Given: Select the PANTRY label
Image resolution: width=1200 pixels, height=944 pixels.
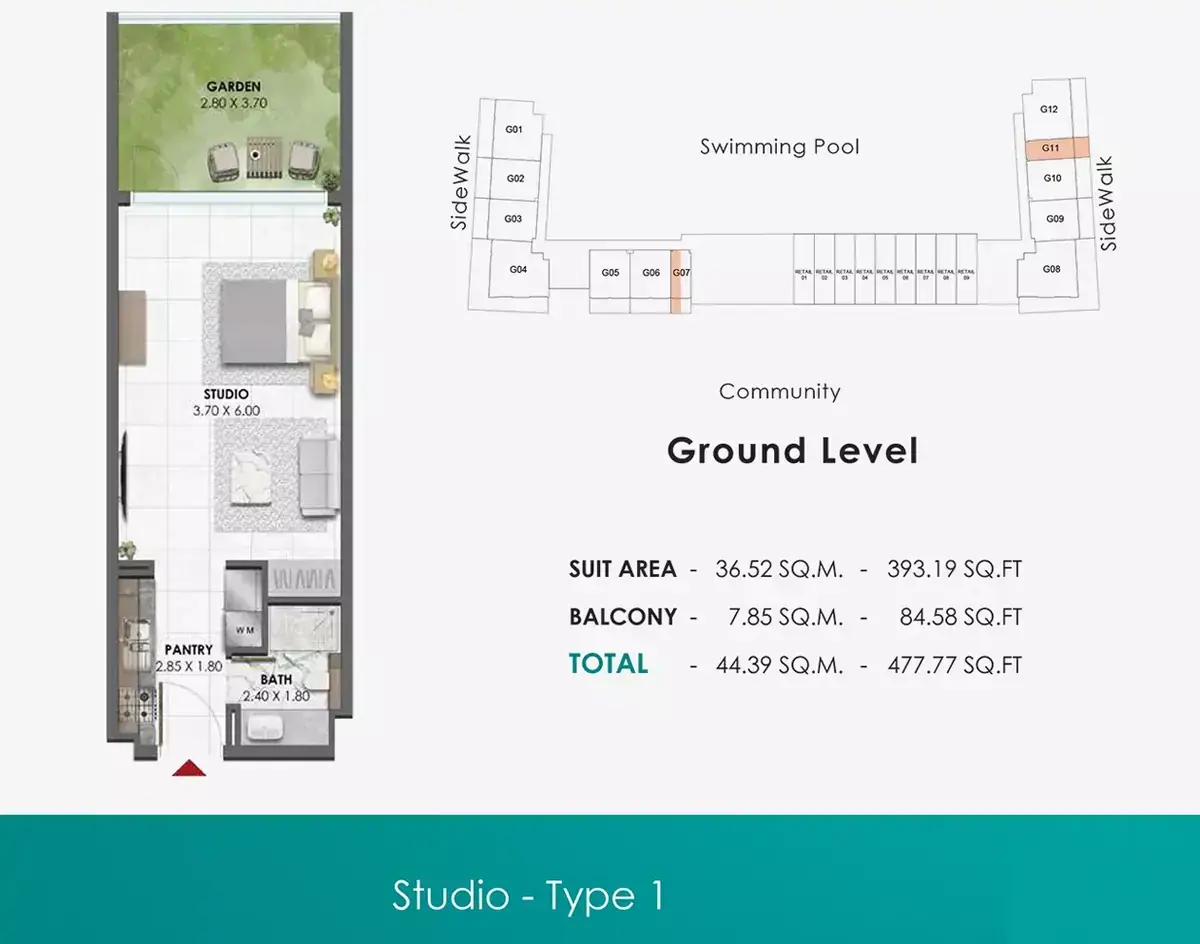Looking at the screenshot, I should click(189, 650).
